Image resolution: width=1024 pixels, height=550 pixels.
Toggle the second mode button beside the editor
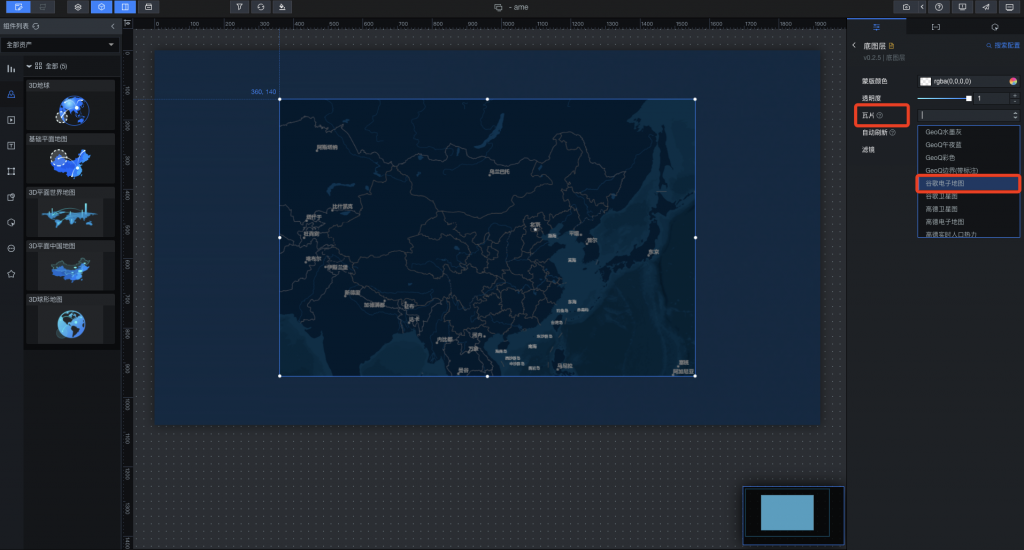tap(42, 7)
